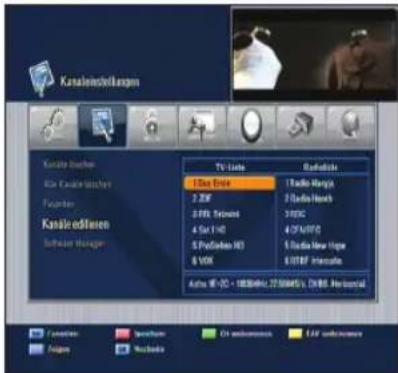The height and width of the screenshot is (373, 398).
Task: Open the gears settings icon tab
Action: coord(53,127)
